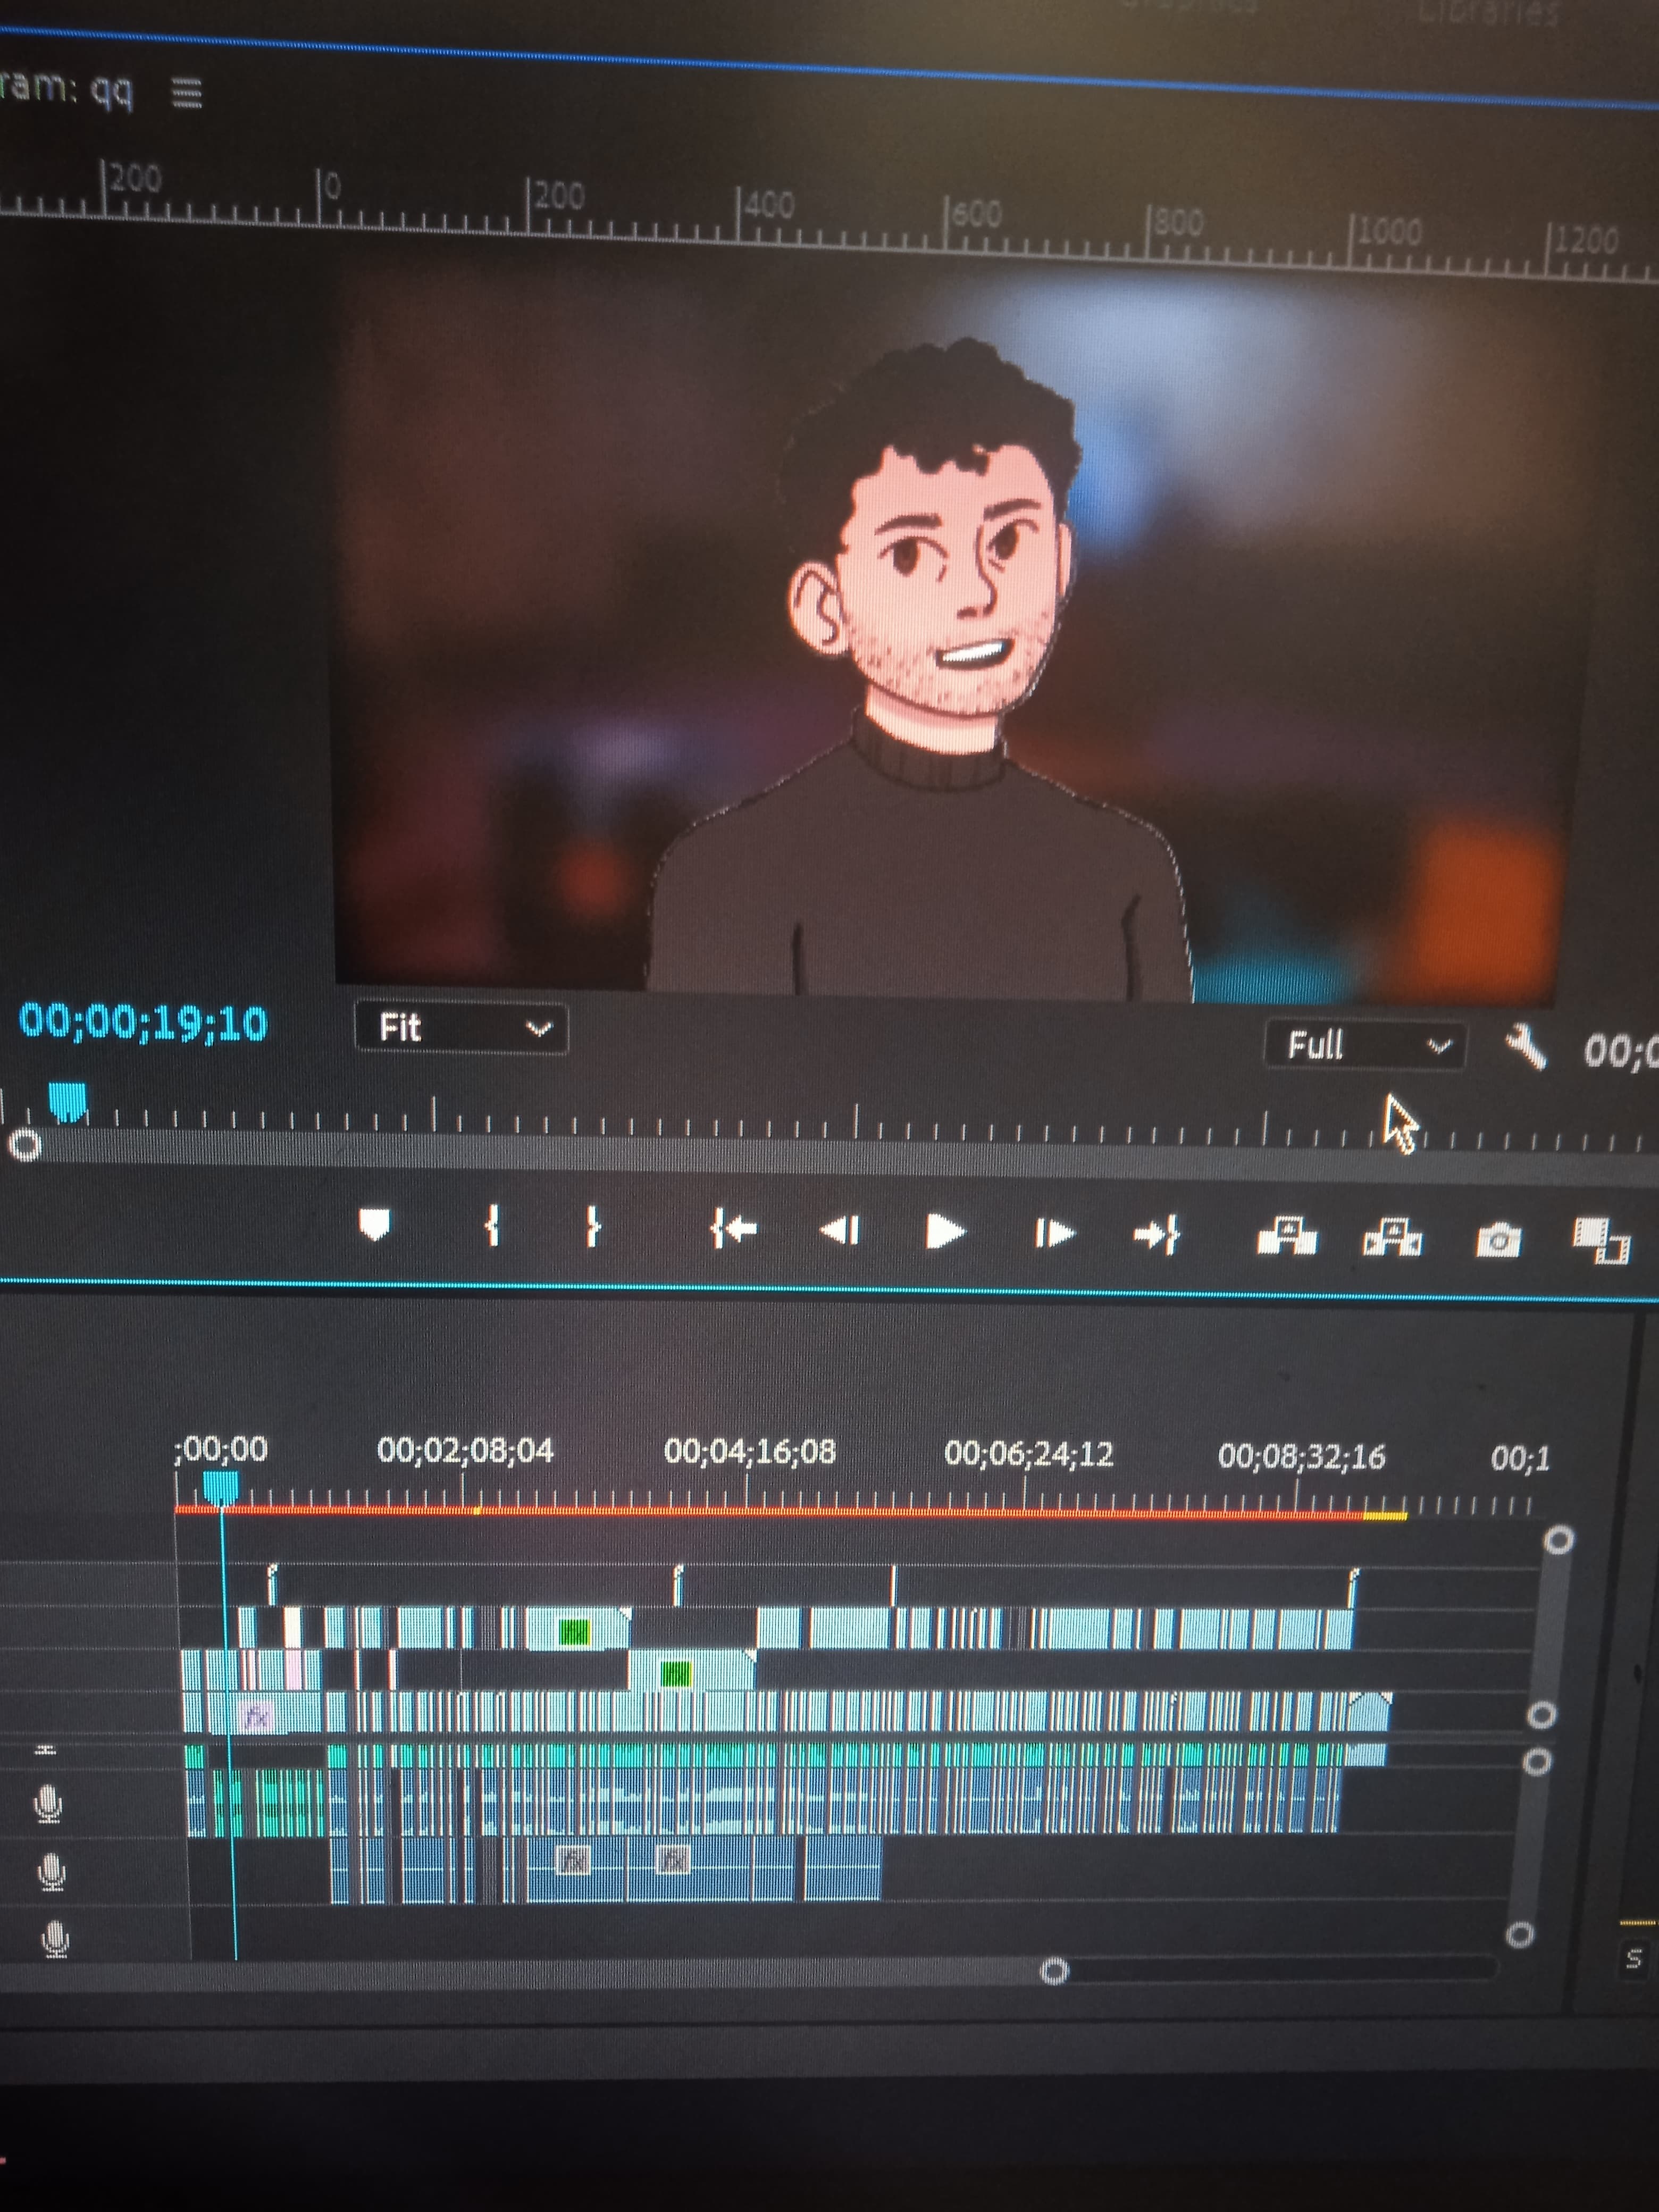Screen dimensions: 1659x2212
Task: Open Program Monitor settings wrench
Action: click(x=1526, y=1048)
